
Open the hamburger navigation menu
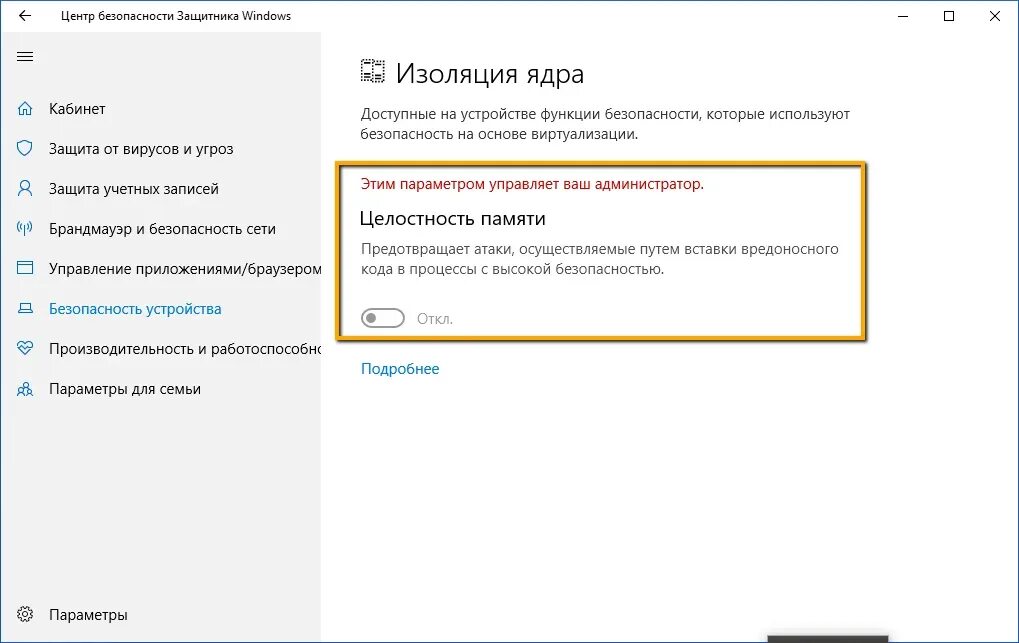pos(25,57)
